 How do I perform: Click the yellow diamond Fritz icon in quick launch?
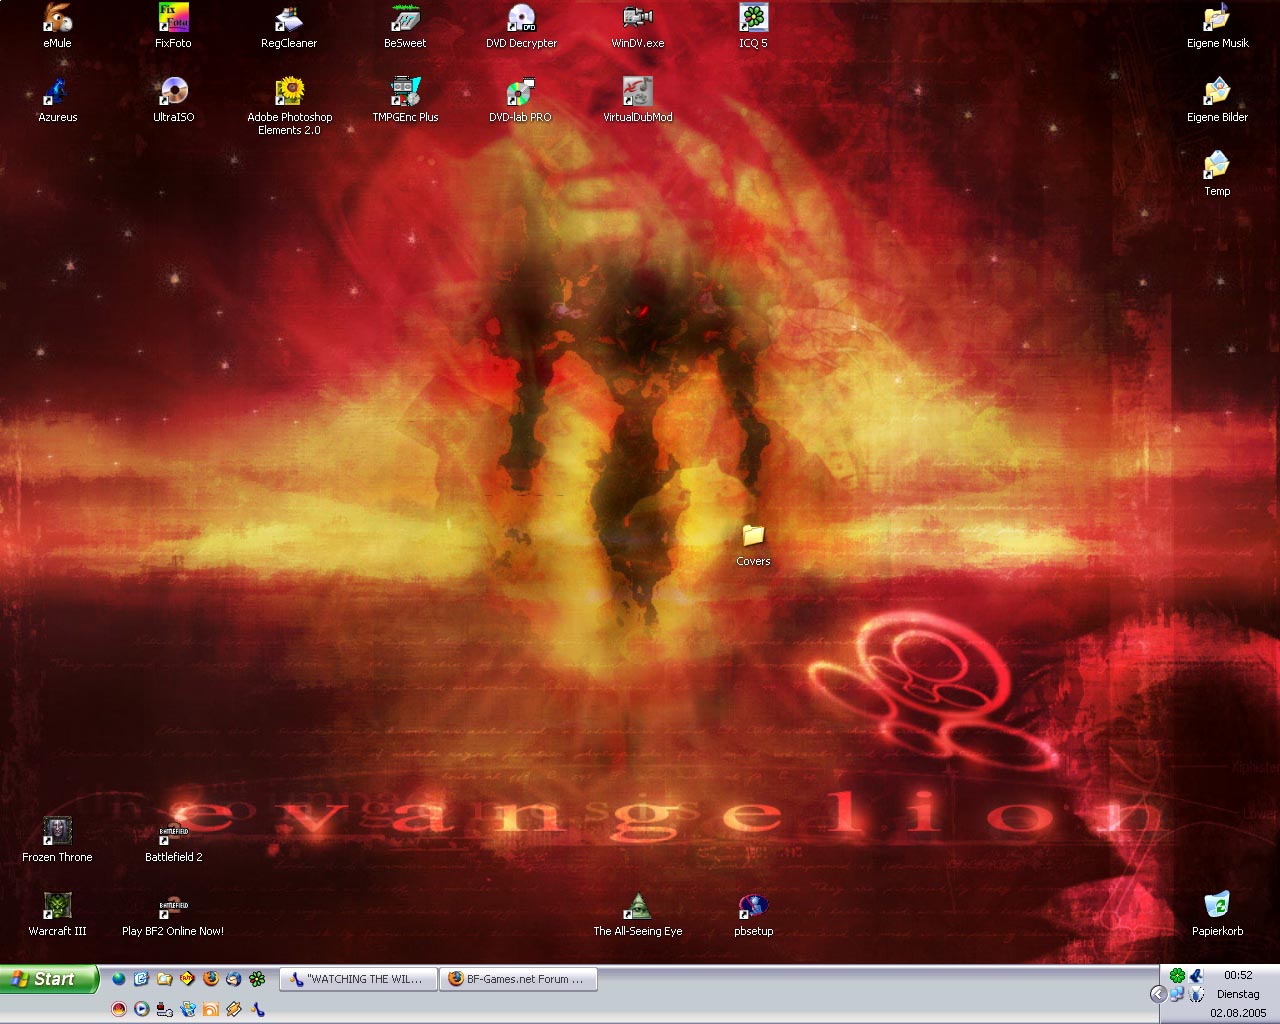[x=187, y=978]
